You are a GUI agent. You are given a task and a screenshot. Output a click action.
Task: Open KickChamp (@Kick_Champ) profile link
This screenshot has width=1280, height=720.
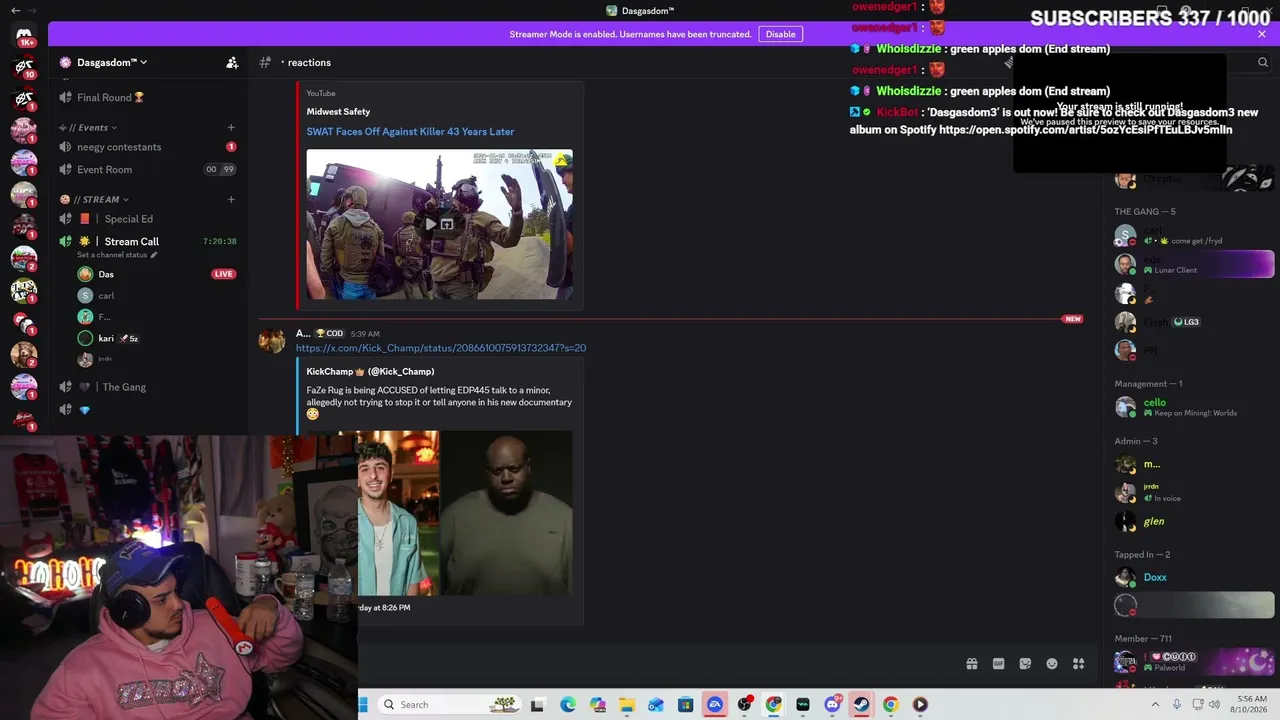[x=370, y=372]
